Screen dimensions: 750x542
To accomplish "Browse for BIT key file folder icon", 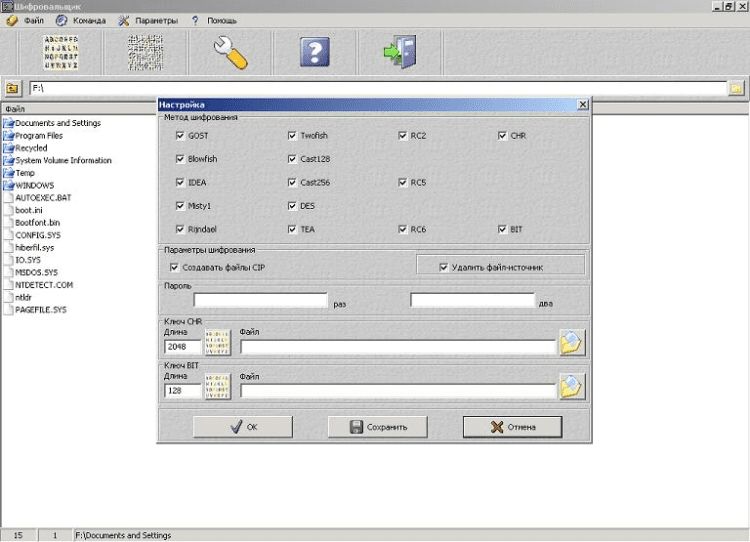I will (572, 387).
